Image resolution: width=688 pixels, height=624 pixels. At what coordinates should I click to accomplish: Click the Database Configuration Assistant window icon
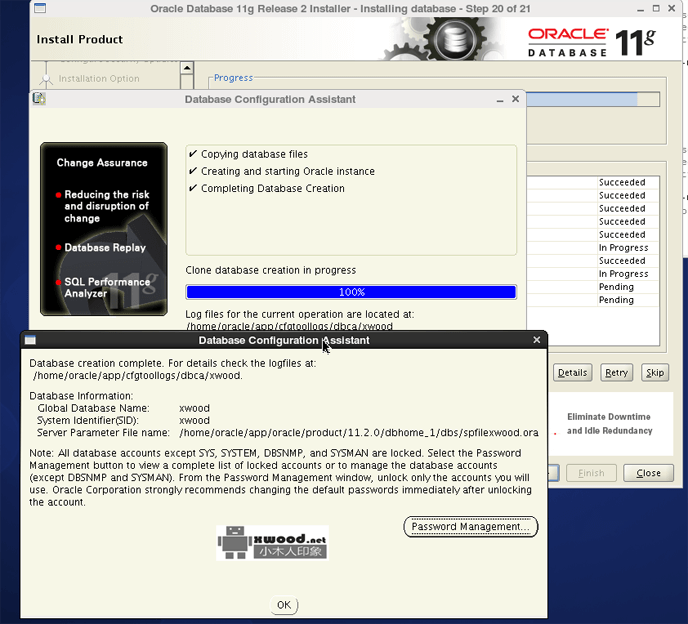click(39, 99)
